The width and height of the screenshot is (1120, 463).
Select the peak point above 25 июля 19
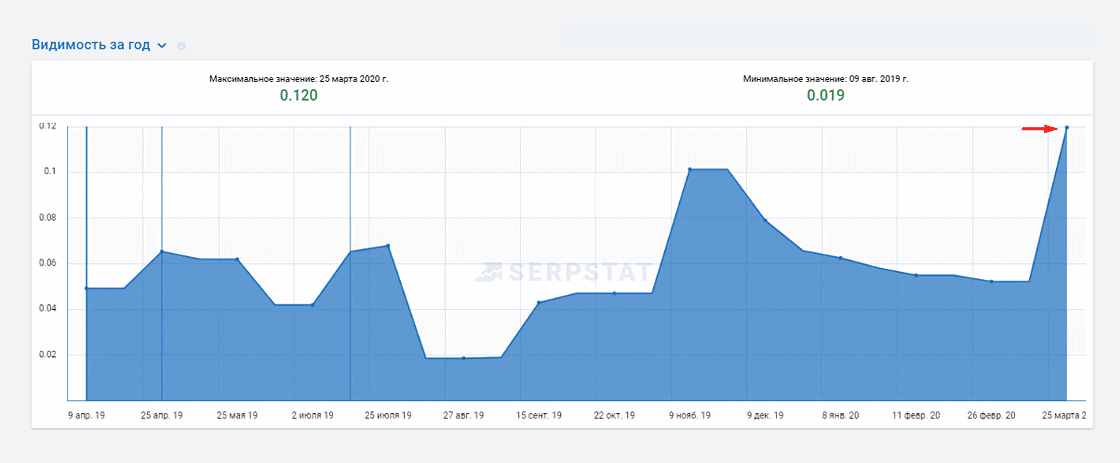point(388,246)
